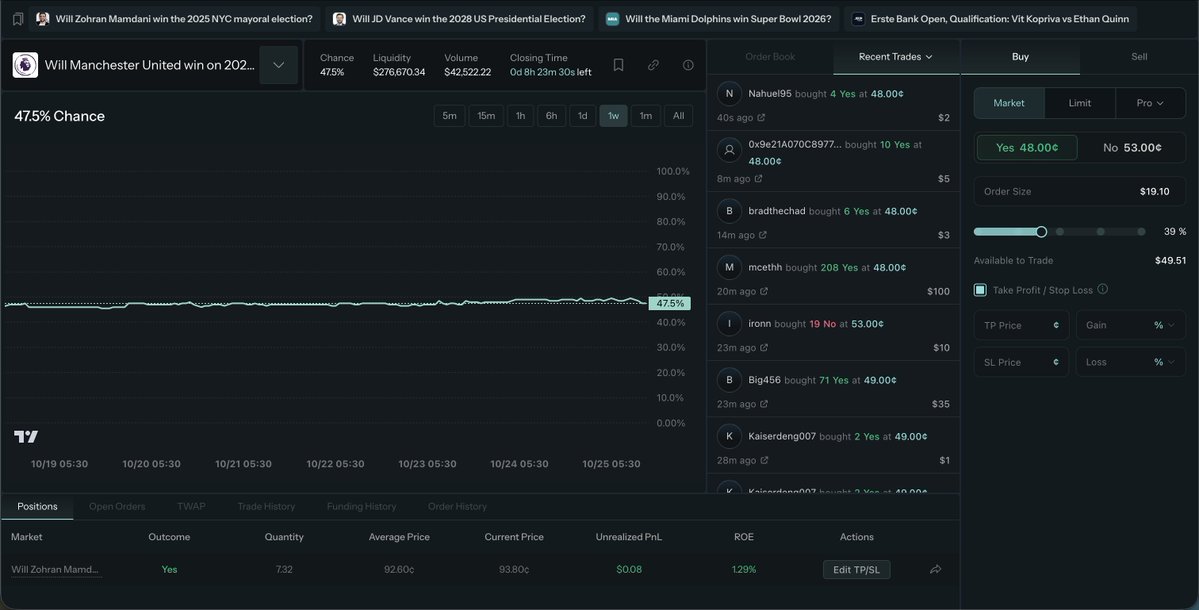Open the 8m ago trade external link
This screenshot has height=610, width=1199.
coord(759,179)
